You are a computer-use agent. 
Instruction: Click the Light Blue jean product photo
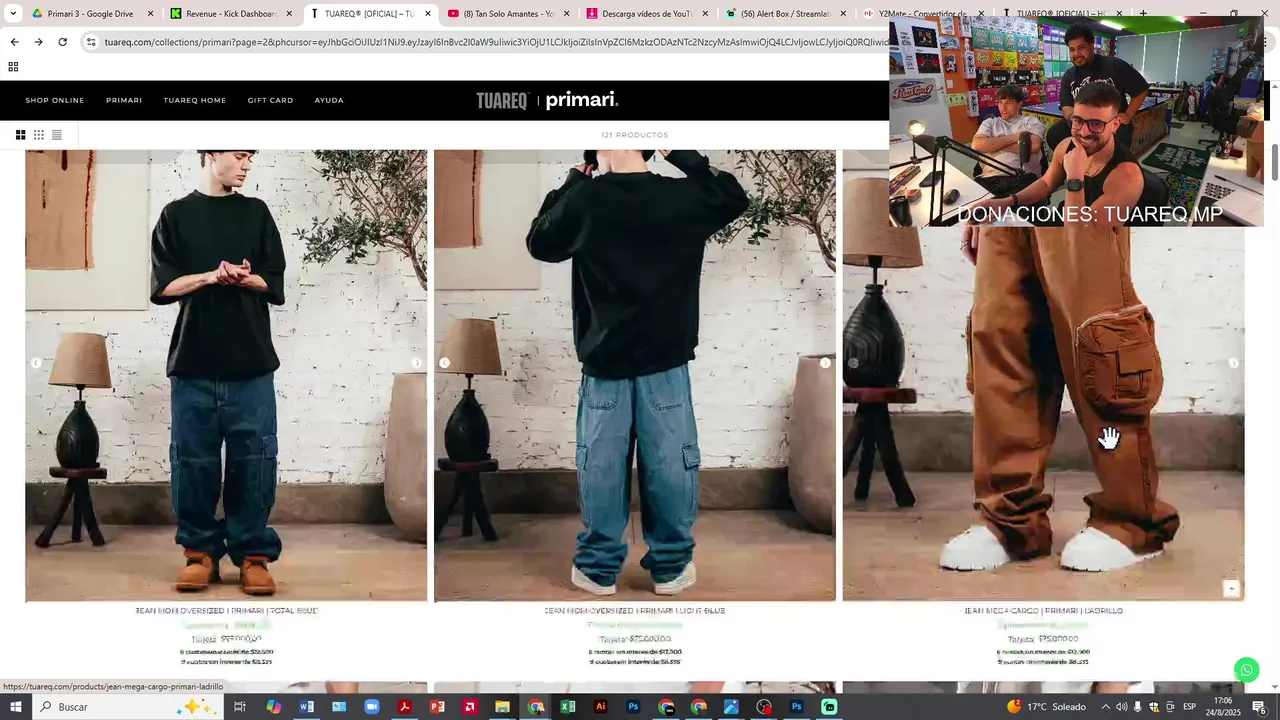click(635, 376)
